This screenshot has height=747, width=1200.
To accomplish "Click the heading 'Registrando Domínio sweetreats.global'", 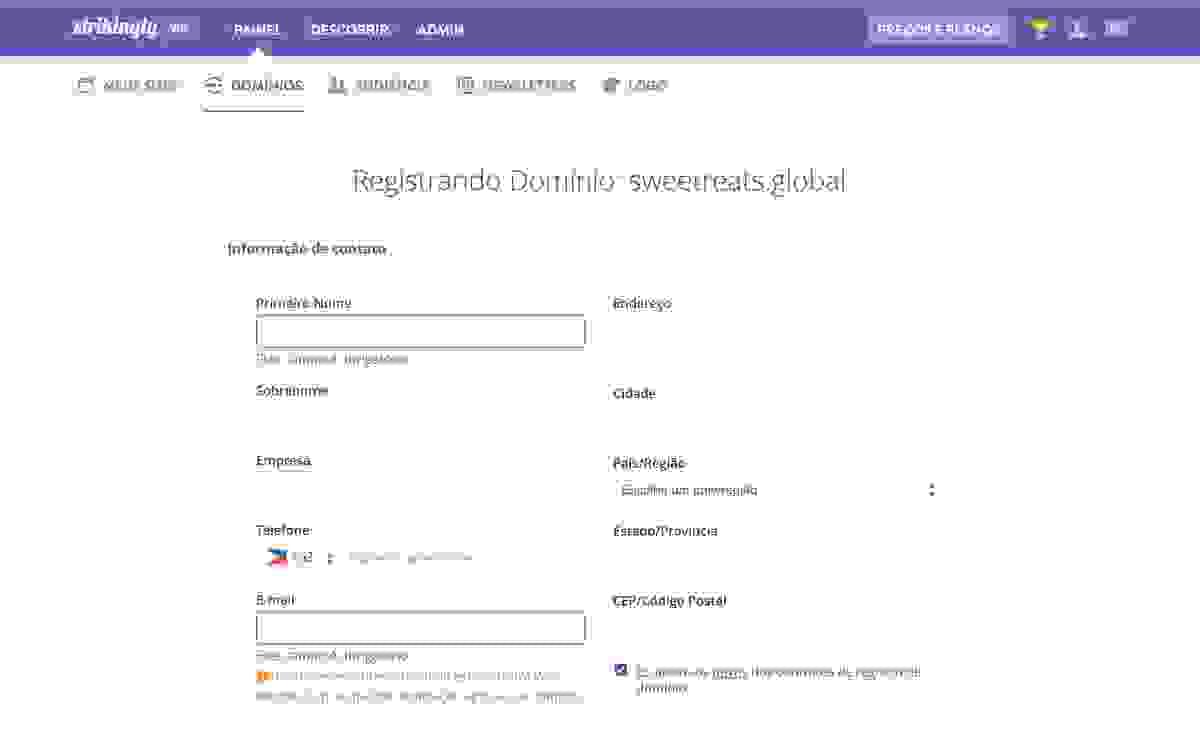I will point(599,181).
